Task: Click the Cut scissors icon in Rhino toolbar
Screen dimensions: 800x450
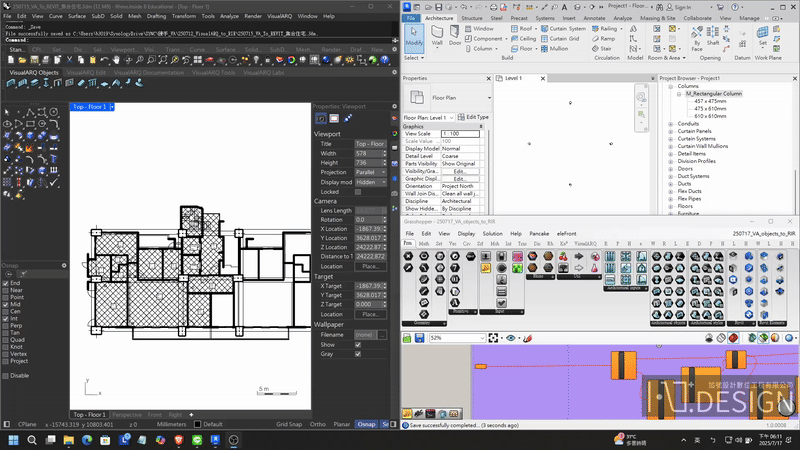Action: pos(69,60)
